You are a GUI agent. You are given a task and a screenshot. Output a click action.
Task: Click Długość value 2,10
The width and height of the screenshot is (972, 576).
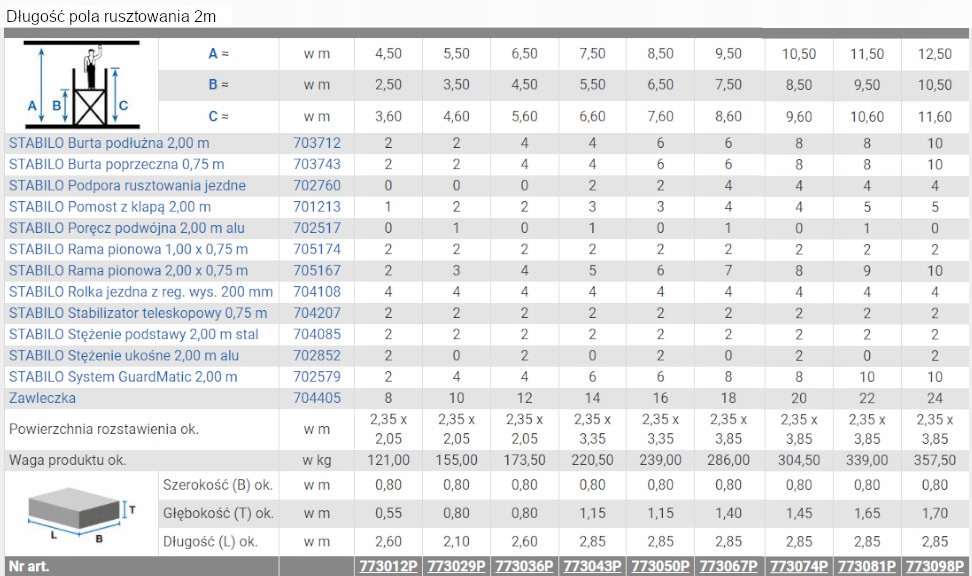(456, 541)
